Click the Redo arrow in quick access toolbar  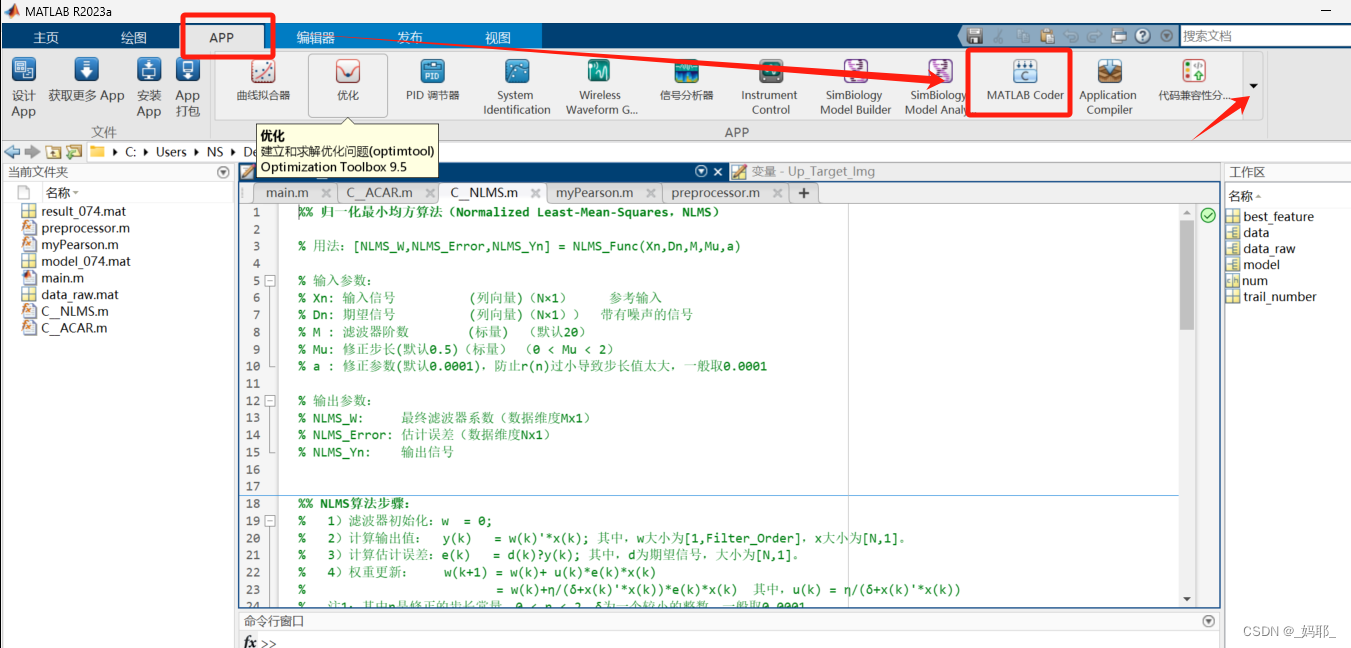[1095, 36]
